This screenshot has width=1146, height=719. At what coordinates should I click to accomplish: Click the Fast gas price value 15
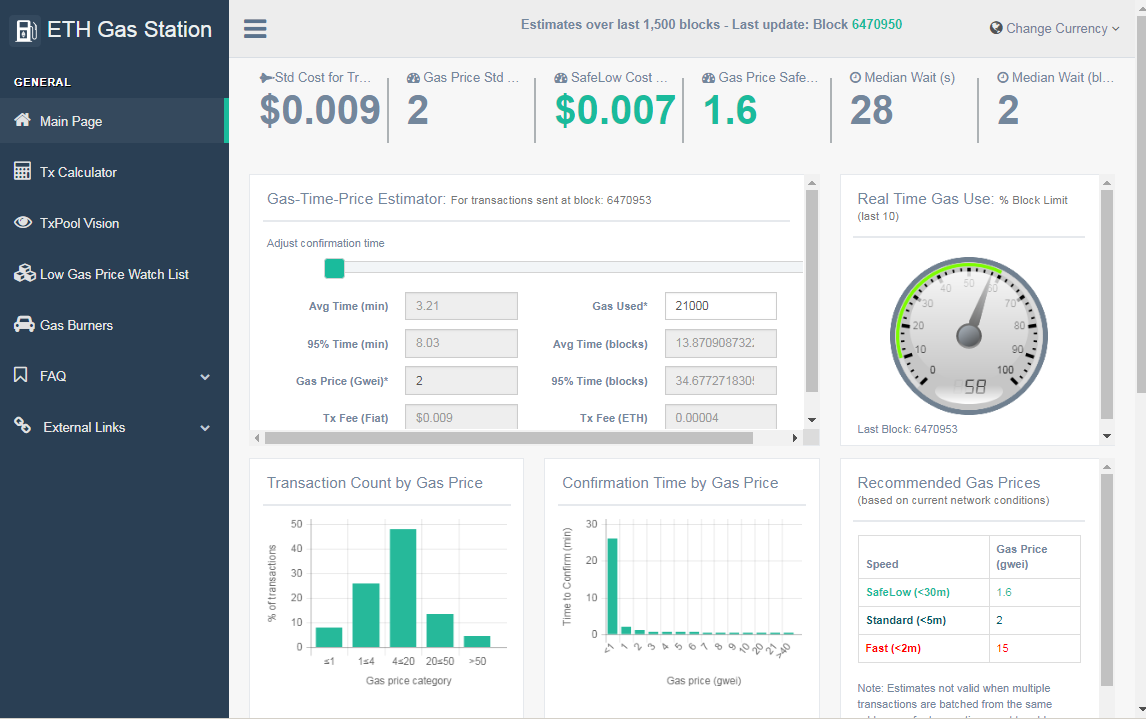(x=1002, y=648)
